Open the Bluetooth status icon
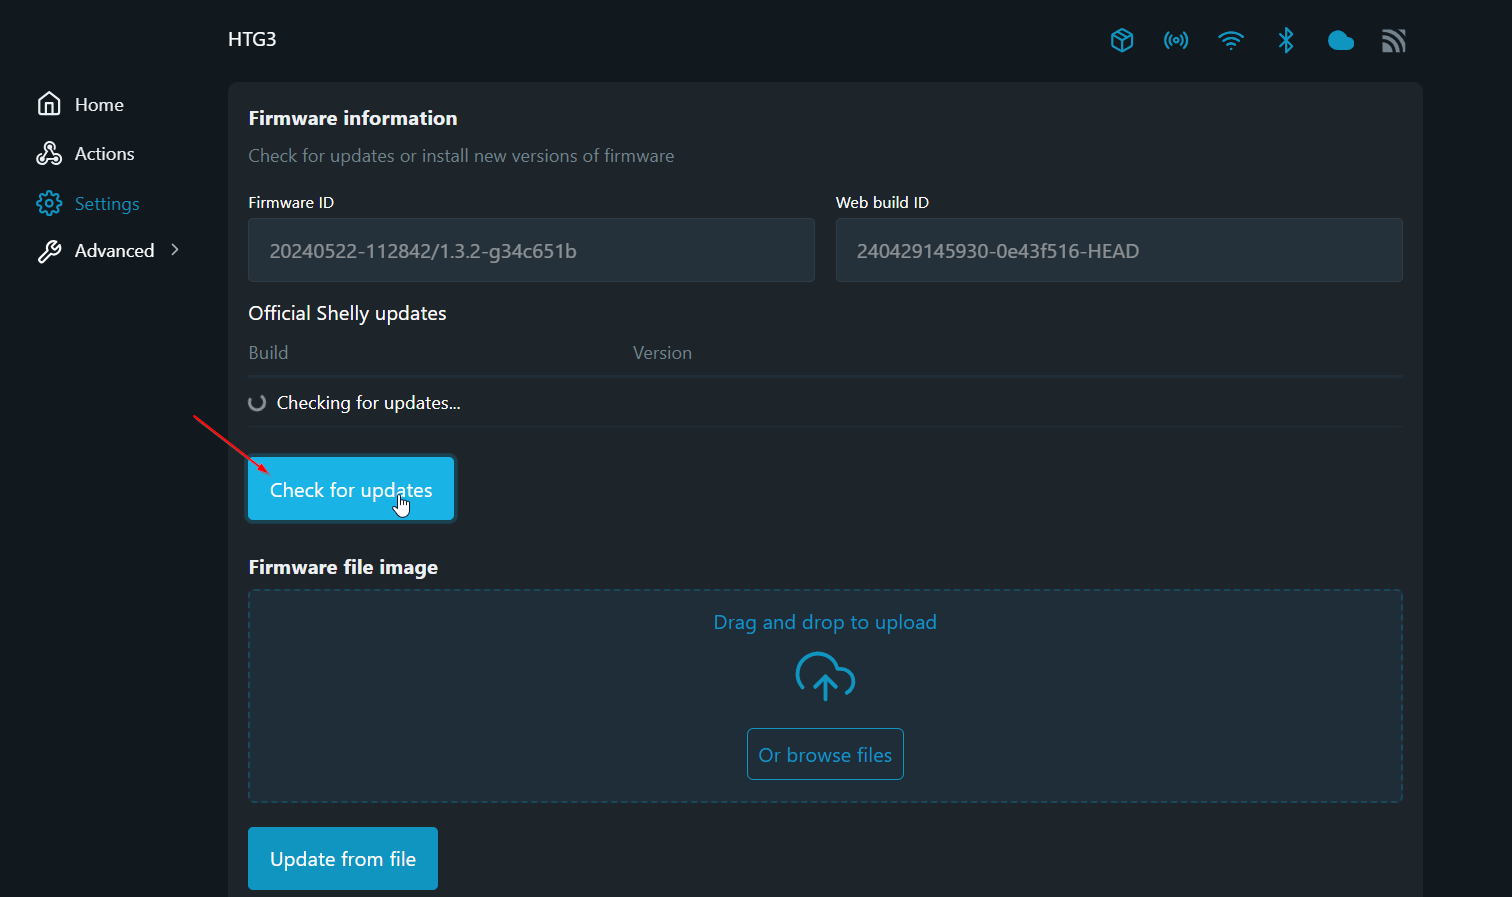 pos(1286,40)
